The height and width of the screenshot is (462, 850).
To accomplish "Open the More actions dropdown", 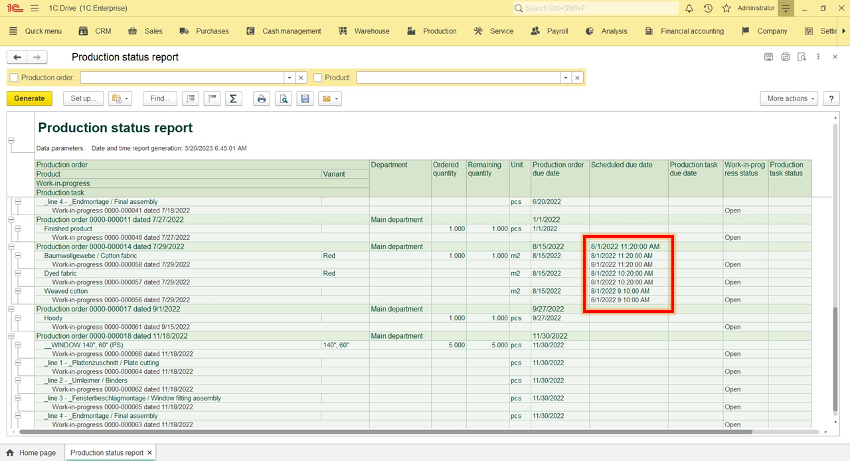I will click(x=789, y=99).
